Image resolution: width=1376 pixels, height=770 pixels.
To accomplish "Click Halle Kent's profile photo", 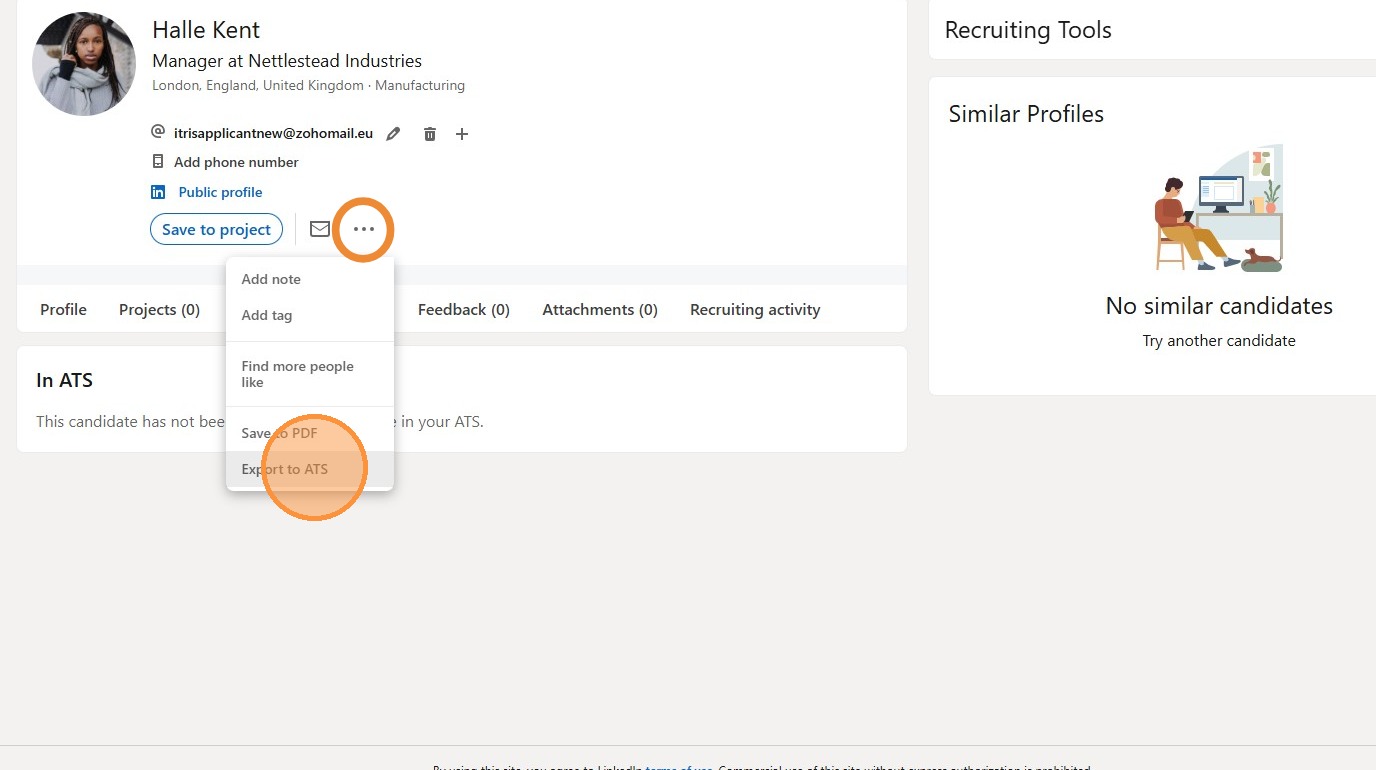I will [x=84, y=64].
